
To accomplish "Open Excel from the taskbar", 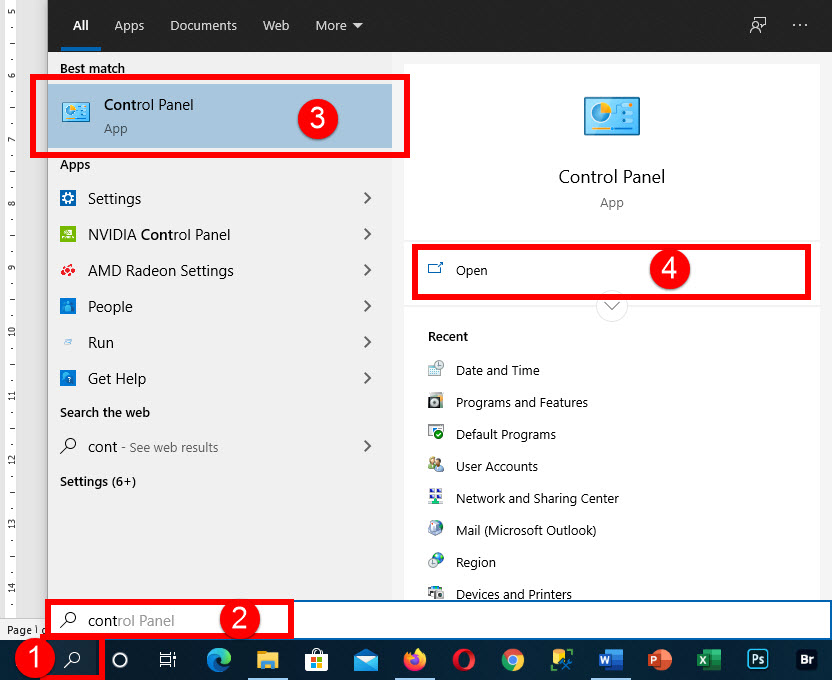I will click(708, 660).
